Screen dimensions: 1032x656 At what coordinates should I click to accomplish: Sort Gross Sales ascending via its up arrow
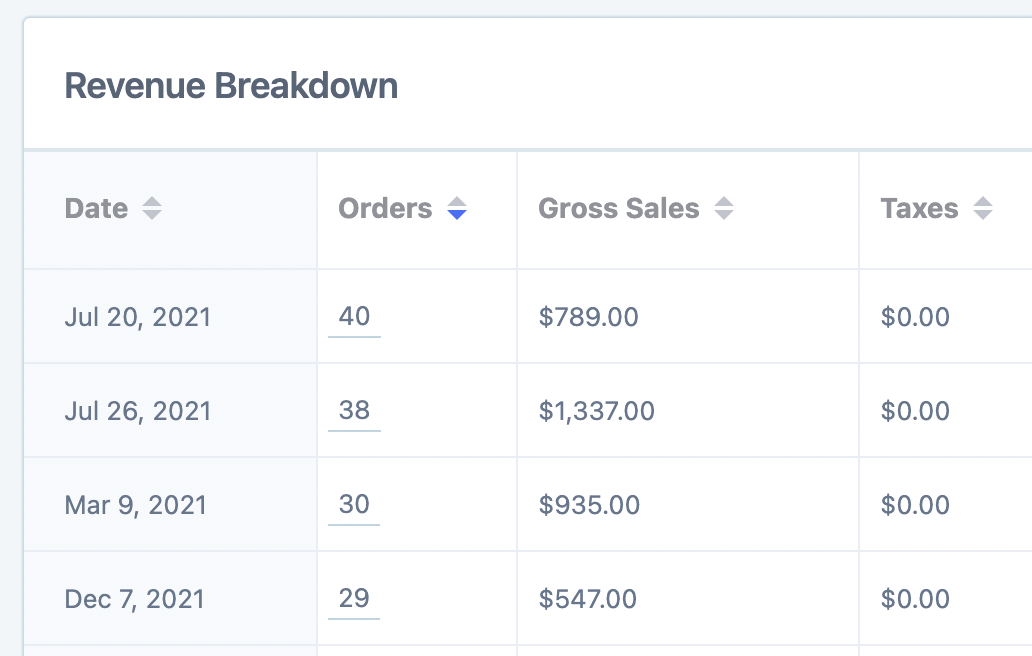click(725, 203)
